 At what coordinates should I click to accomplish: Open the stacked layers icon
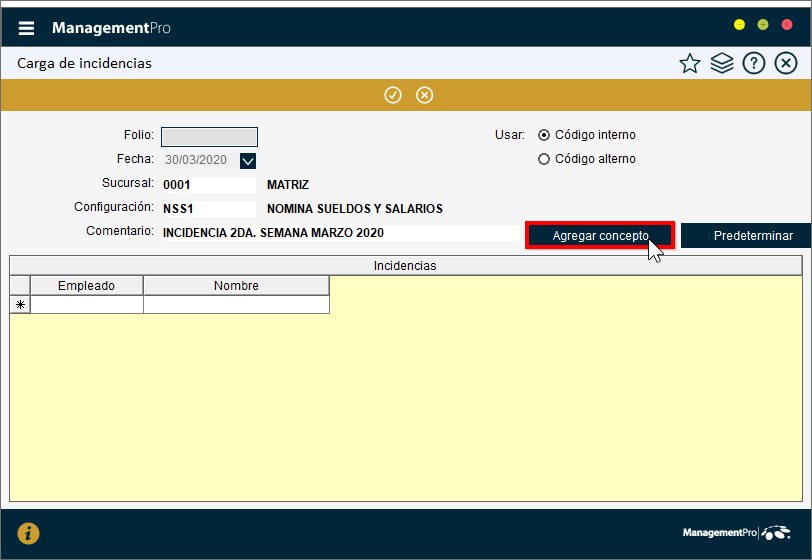pos(721,63)
